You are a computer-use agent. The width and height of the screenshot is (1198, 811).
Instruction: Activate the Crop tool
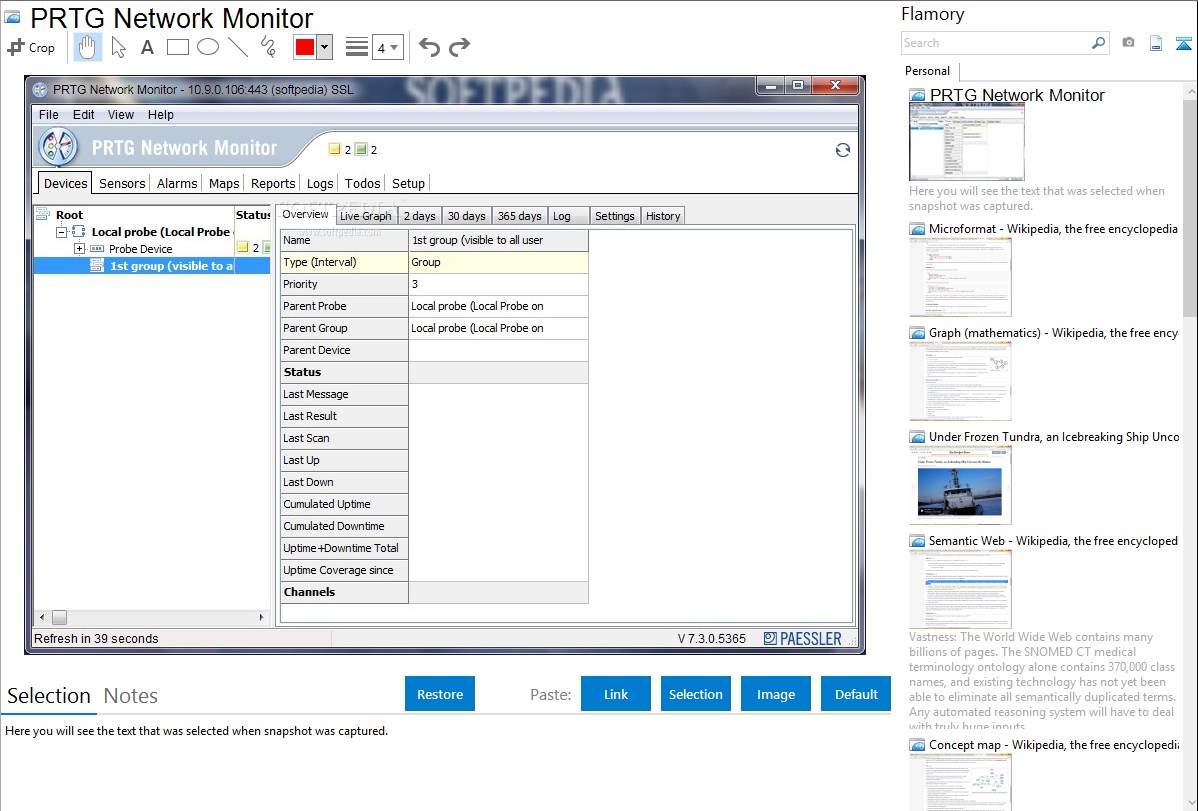pyautogui.click(x=31, y=47)
